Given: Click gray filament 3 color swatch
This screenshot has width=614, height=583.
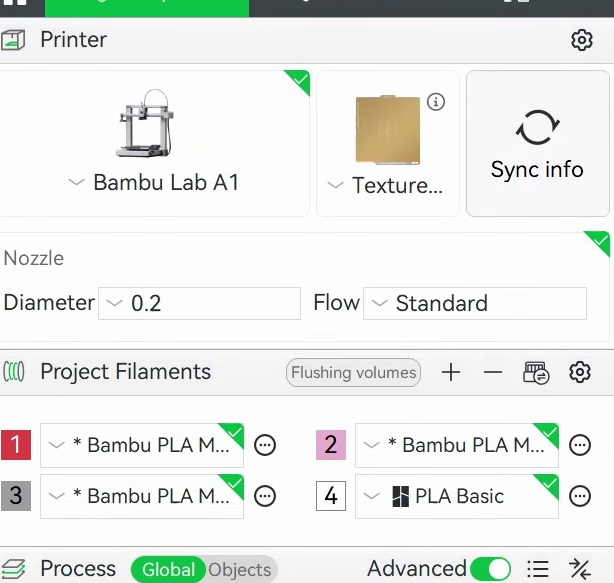Looking at the screenshot, I should (x=16, y=496).
